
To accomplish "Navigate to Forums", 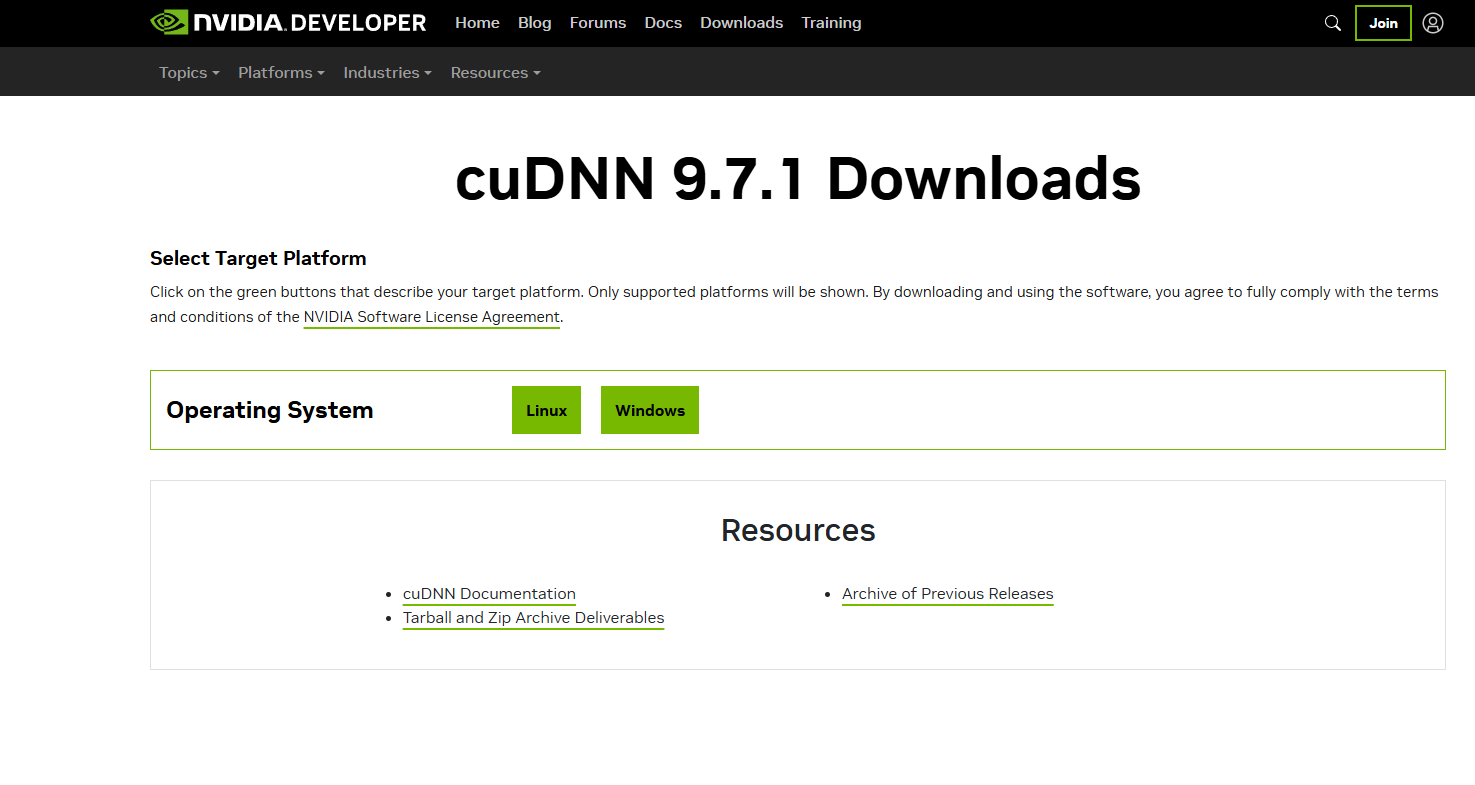I will [597, 23].
